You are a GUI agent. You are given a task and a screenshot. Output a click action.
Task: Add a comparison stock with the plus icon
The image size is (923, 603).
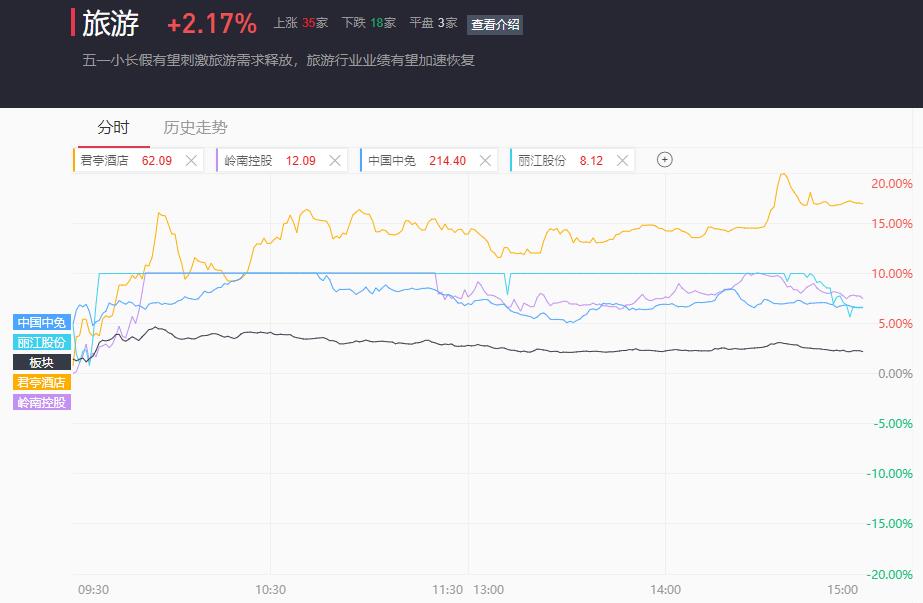[x=665, y=160]
